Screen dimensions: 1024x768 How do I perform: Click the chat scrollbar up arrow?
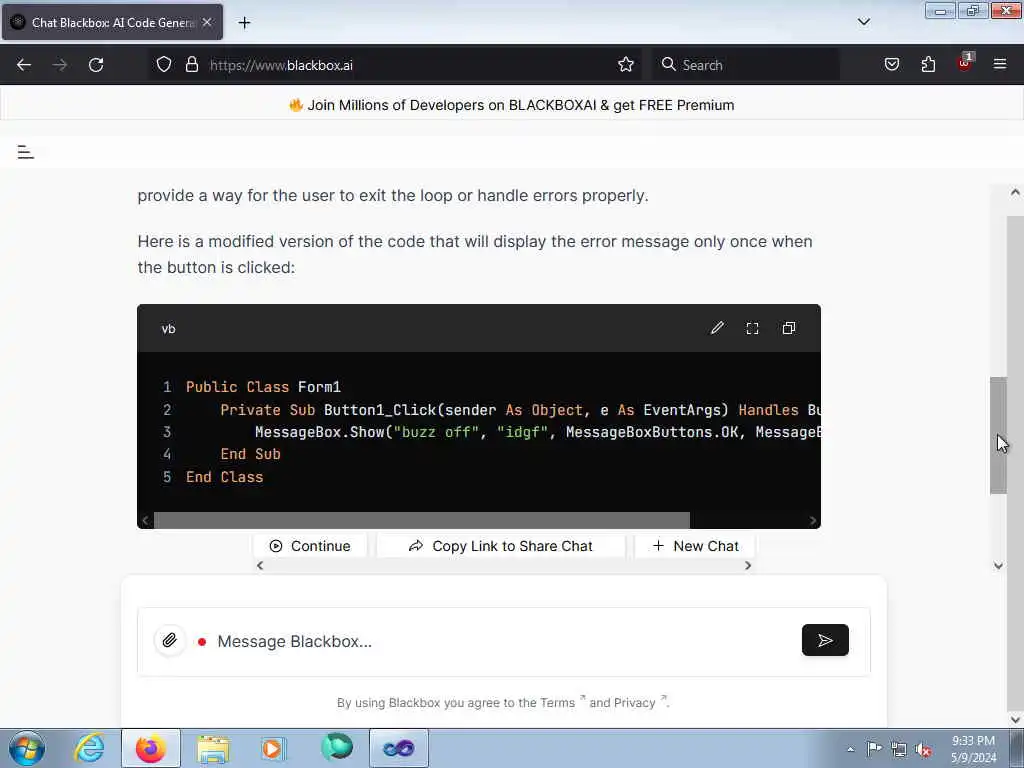pyautogui.click(x=1015, y=193)
